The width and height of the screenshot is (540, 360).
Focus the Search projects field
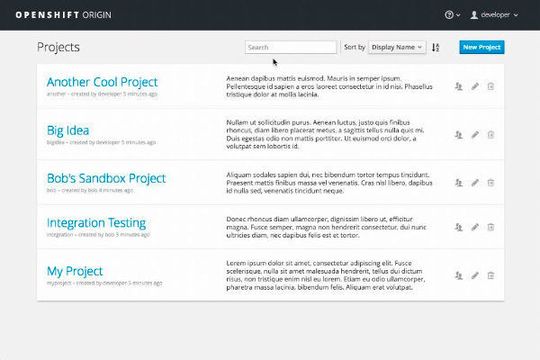(x=291, y=47)
